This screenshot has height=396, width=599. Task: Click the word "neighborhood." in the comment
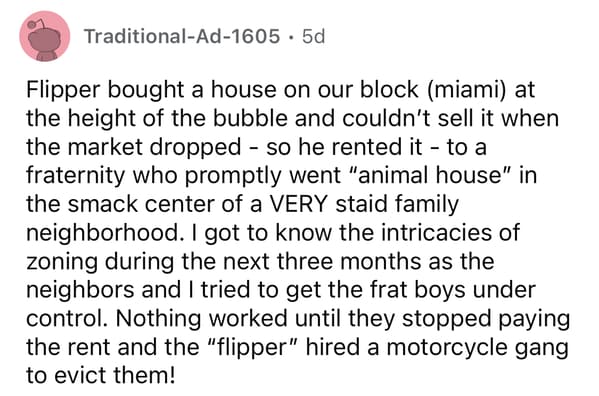tap(103, 233)
